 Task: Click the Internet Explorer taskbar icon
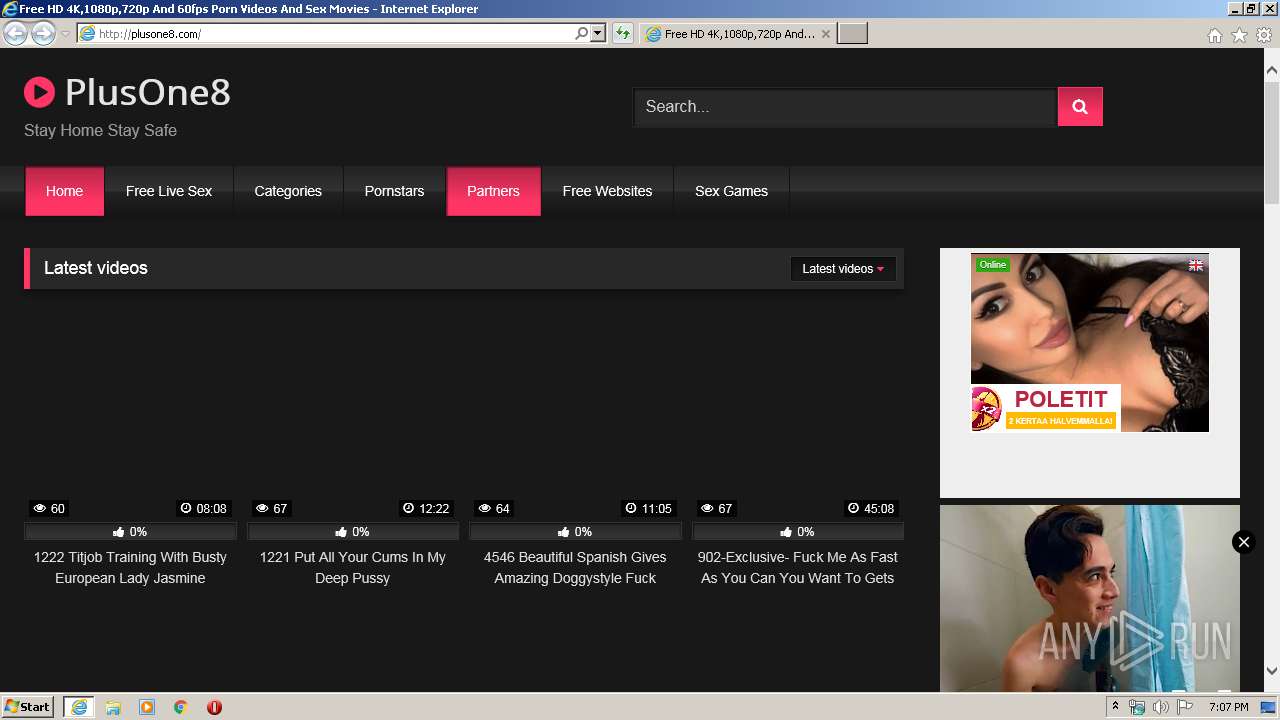point(79,707)
